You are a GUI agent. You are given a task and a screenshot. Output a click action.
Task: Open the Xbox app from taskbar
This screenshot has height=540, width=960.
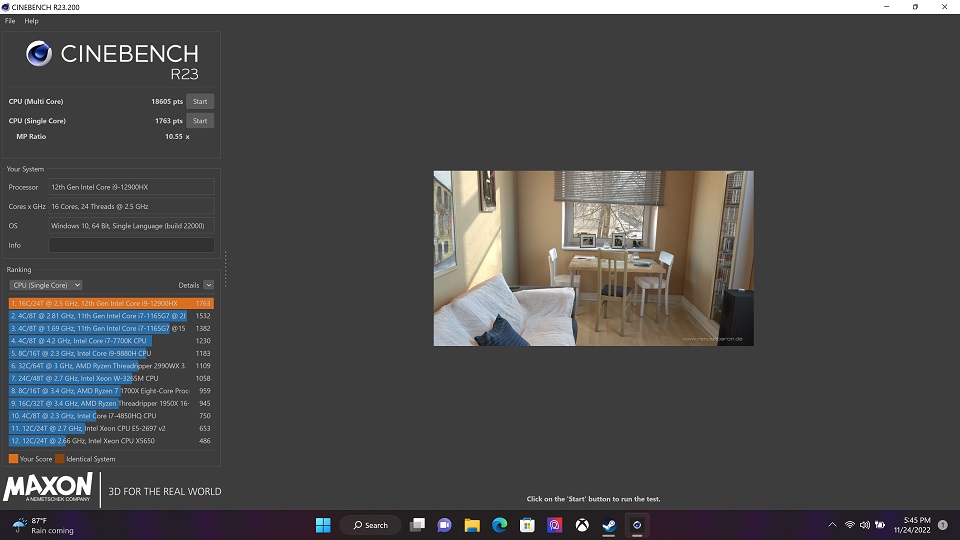[x=582, y=525]
